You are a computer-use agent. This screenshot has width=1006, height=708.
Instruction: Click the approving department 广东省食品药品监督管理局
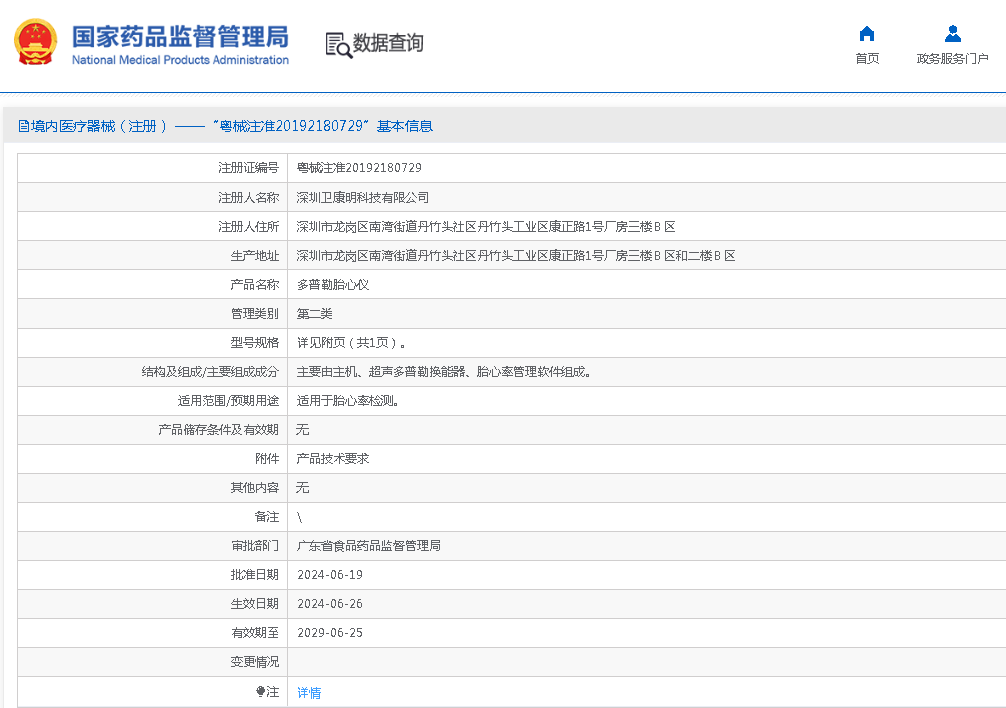(x=368, y=546)
